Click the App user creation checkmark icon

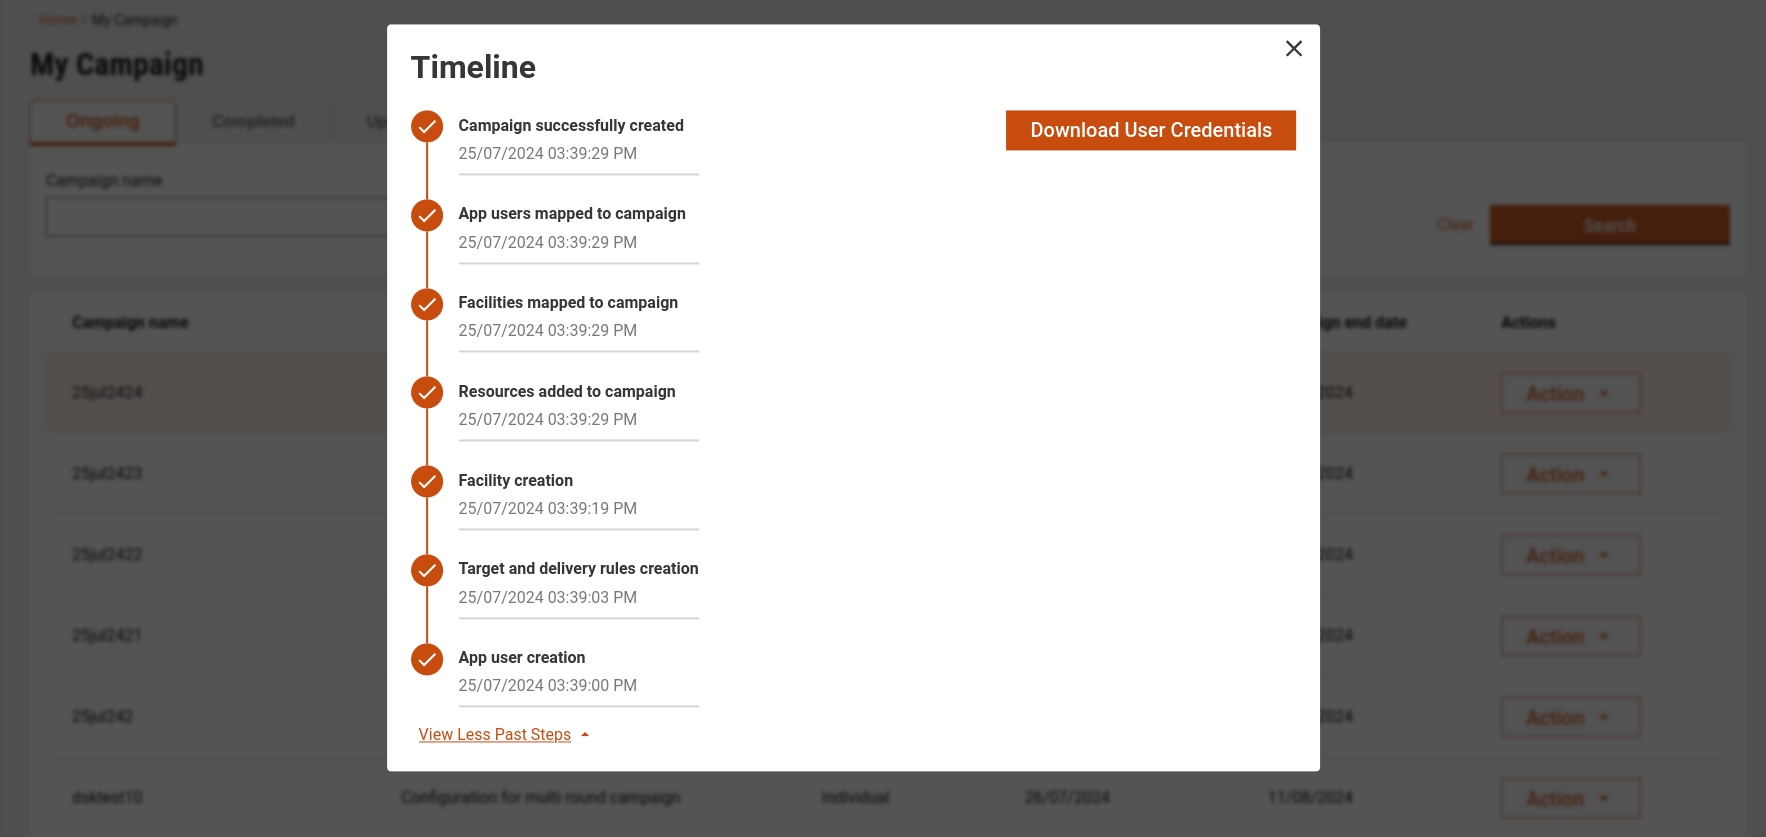click(x=427, y=659)
